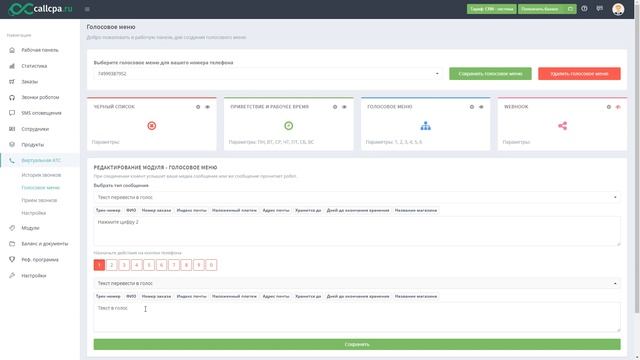Select phone key 2 action button

point(111,265)
